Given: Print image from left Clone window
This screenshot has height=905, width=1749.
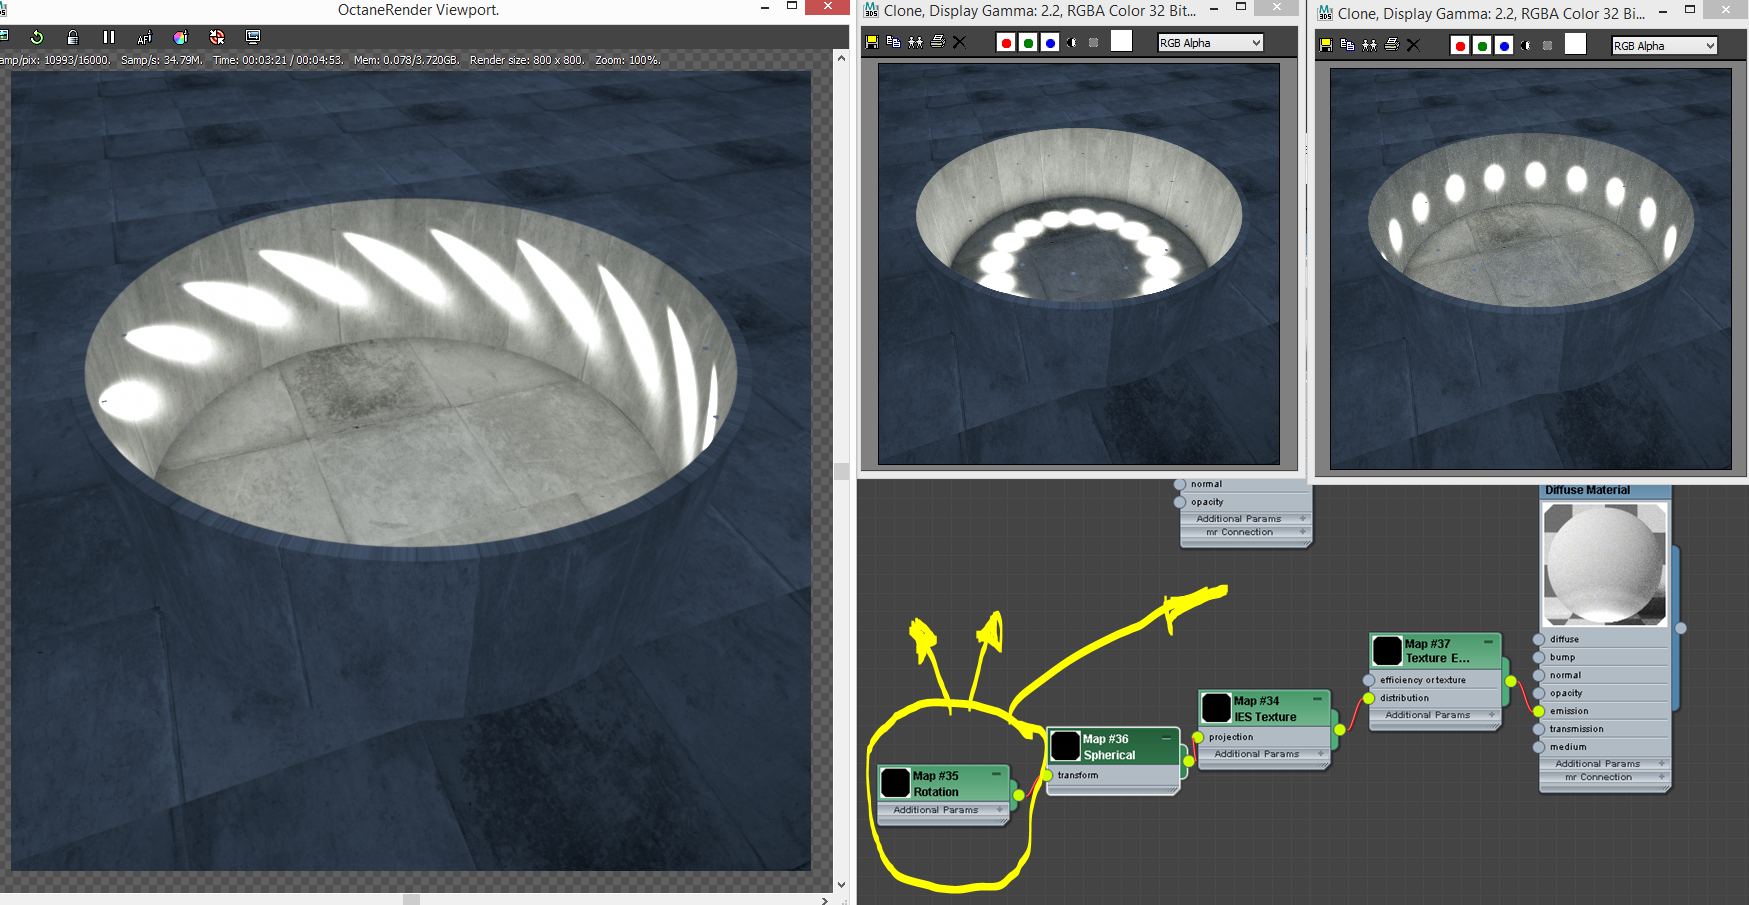Looking at the screenshot, I should point(938,42).
